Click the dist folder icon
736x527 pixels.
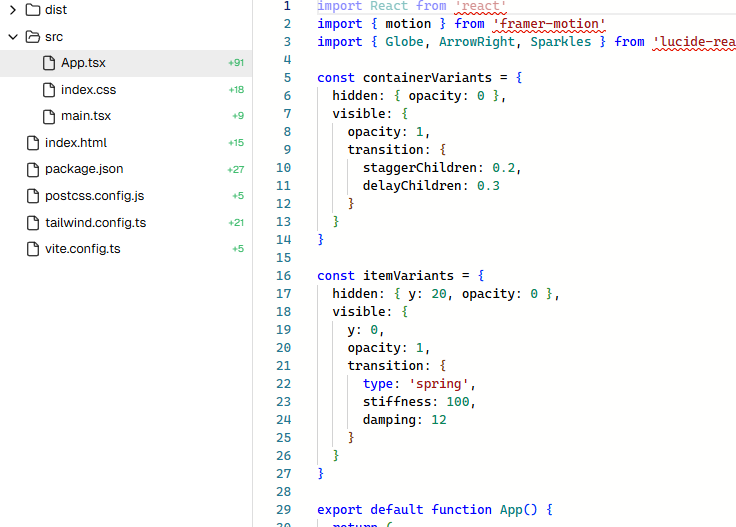point(32,10)
